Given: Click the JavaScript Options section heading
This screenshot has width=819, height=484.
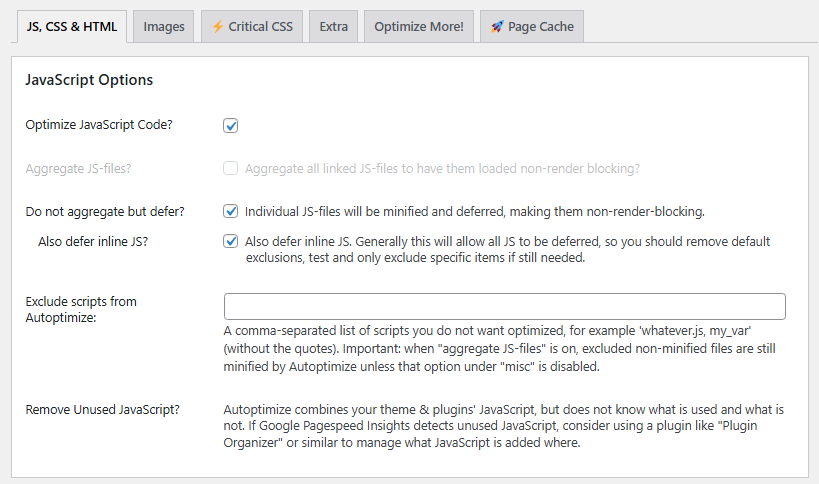Looking at the screenshot, I should click(89, 80).
